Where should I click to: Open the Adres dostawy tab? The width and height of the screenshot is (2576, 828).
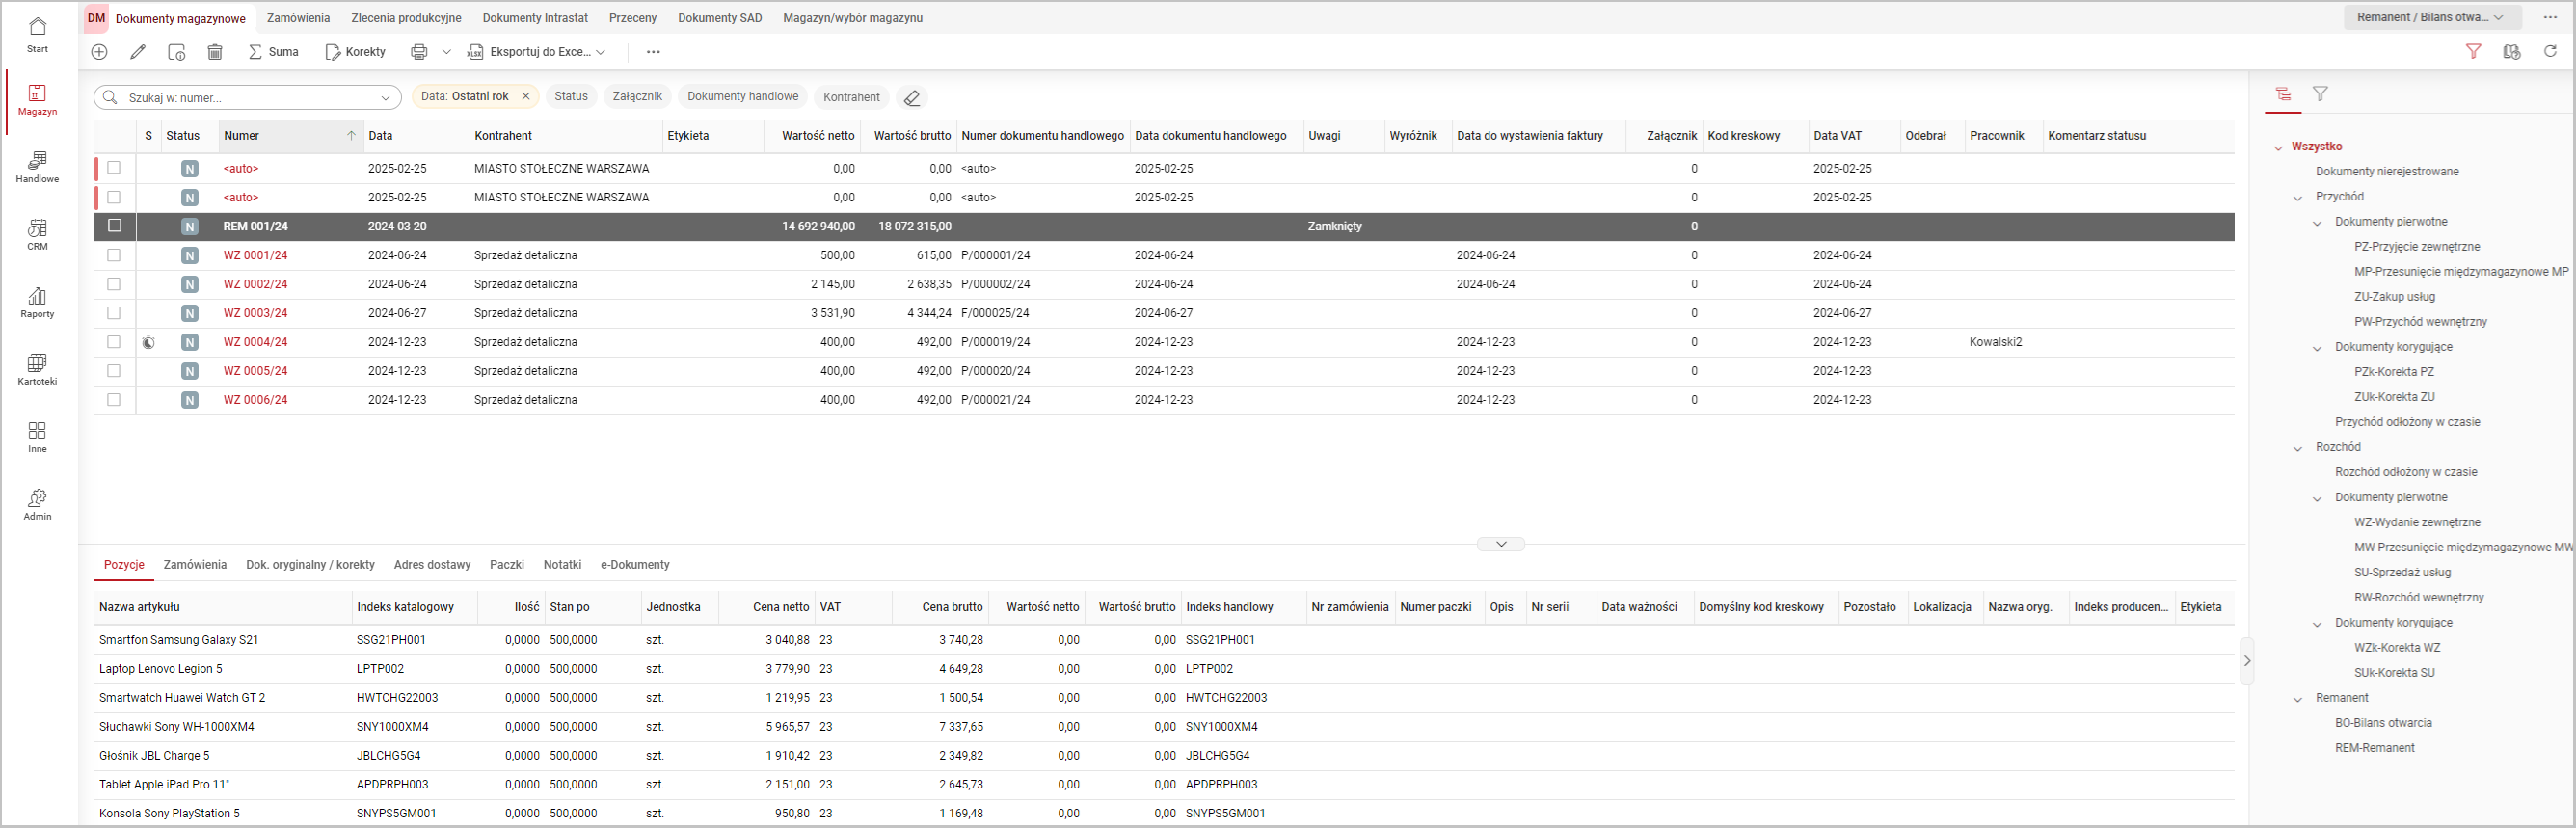click(432, 565)
